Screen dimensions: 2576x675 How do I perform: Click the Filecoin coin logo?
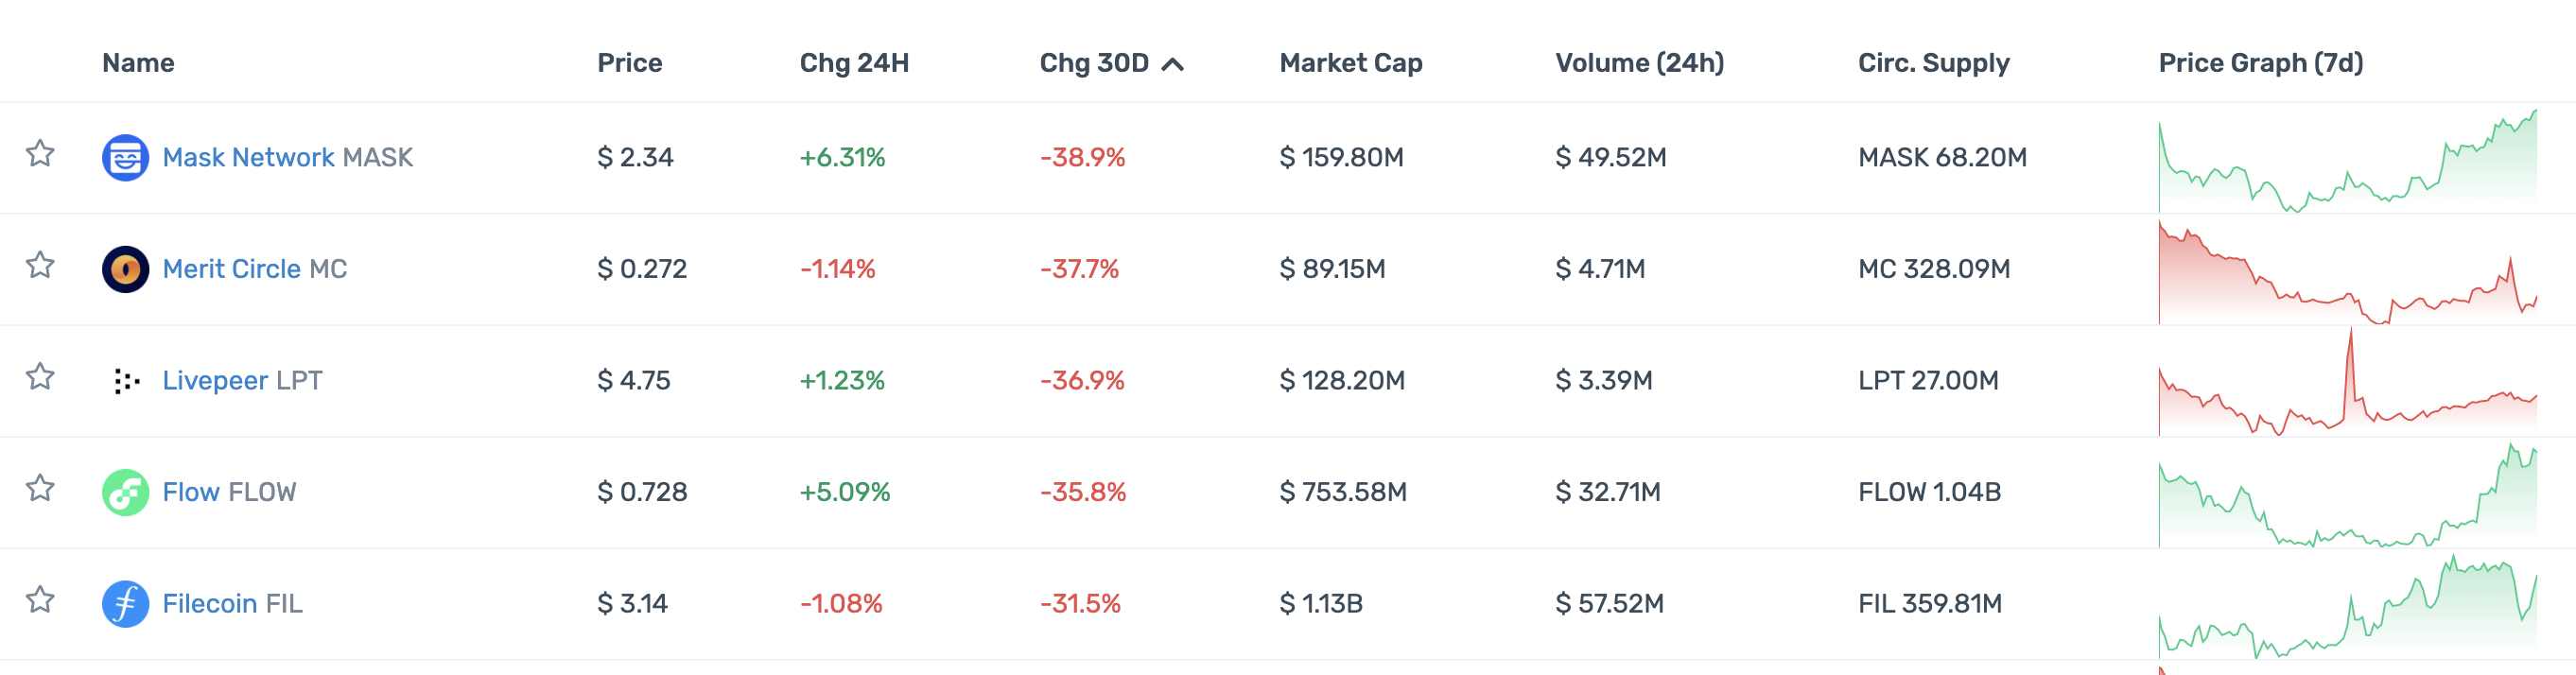click(125, 604)
